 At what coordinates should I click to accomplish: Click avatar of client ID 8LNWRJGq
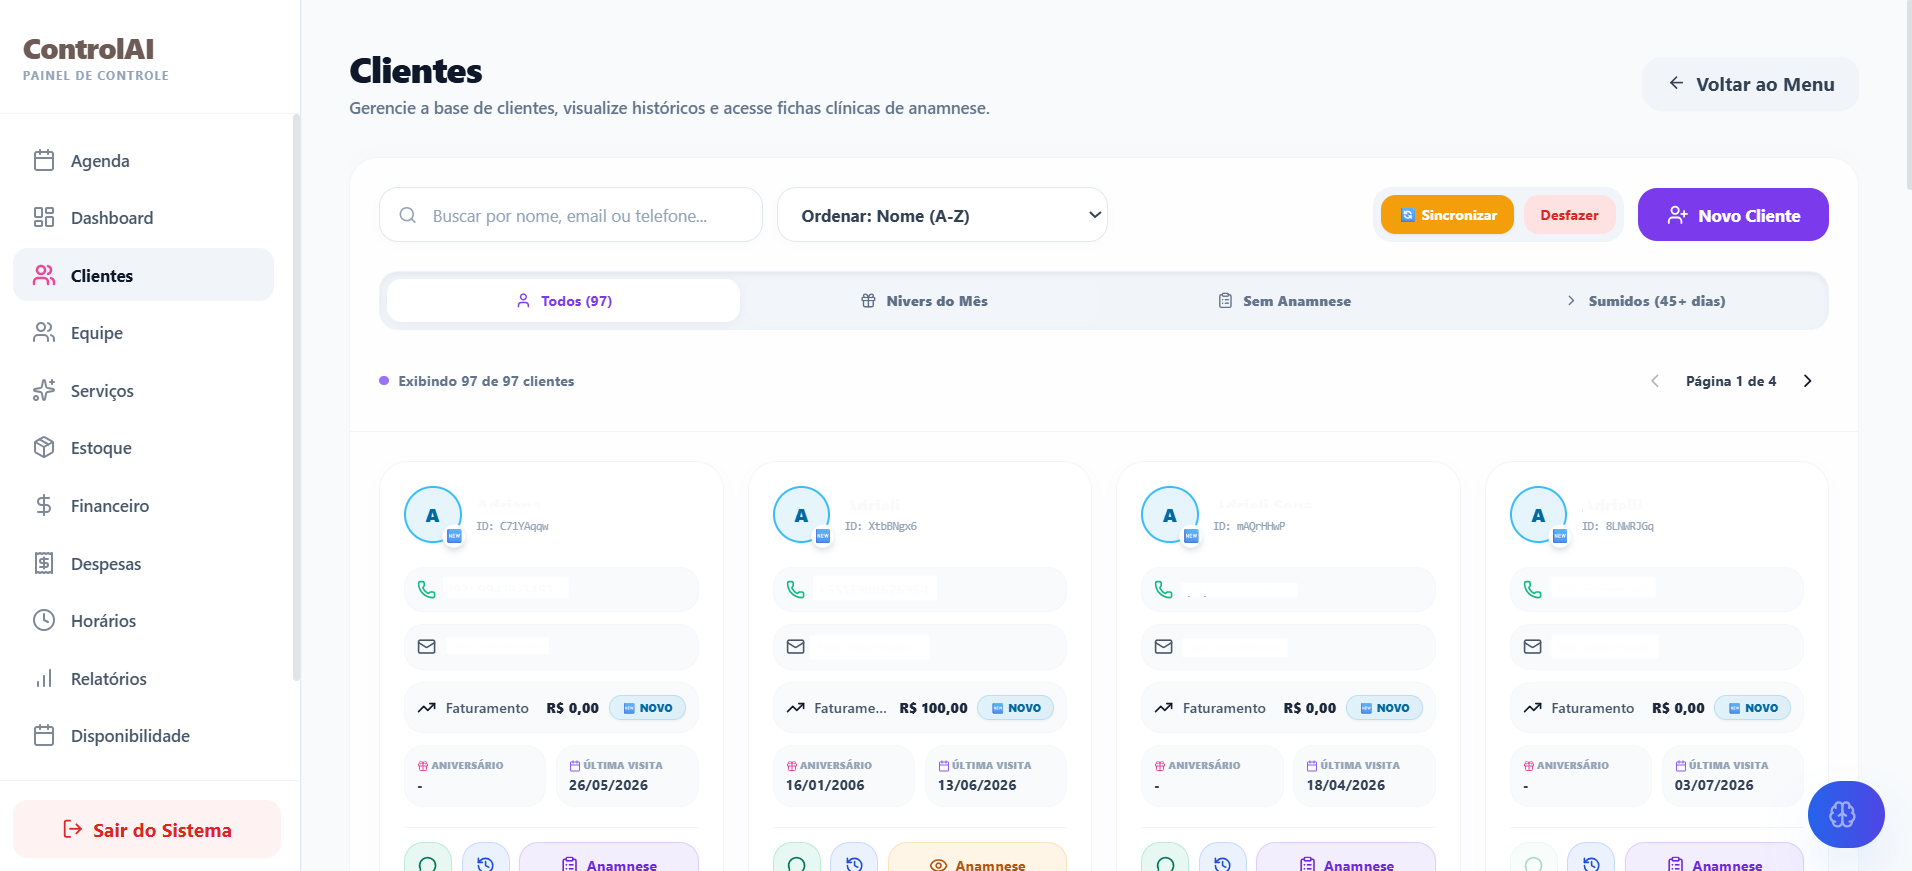1538,515
